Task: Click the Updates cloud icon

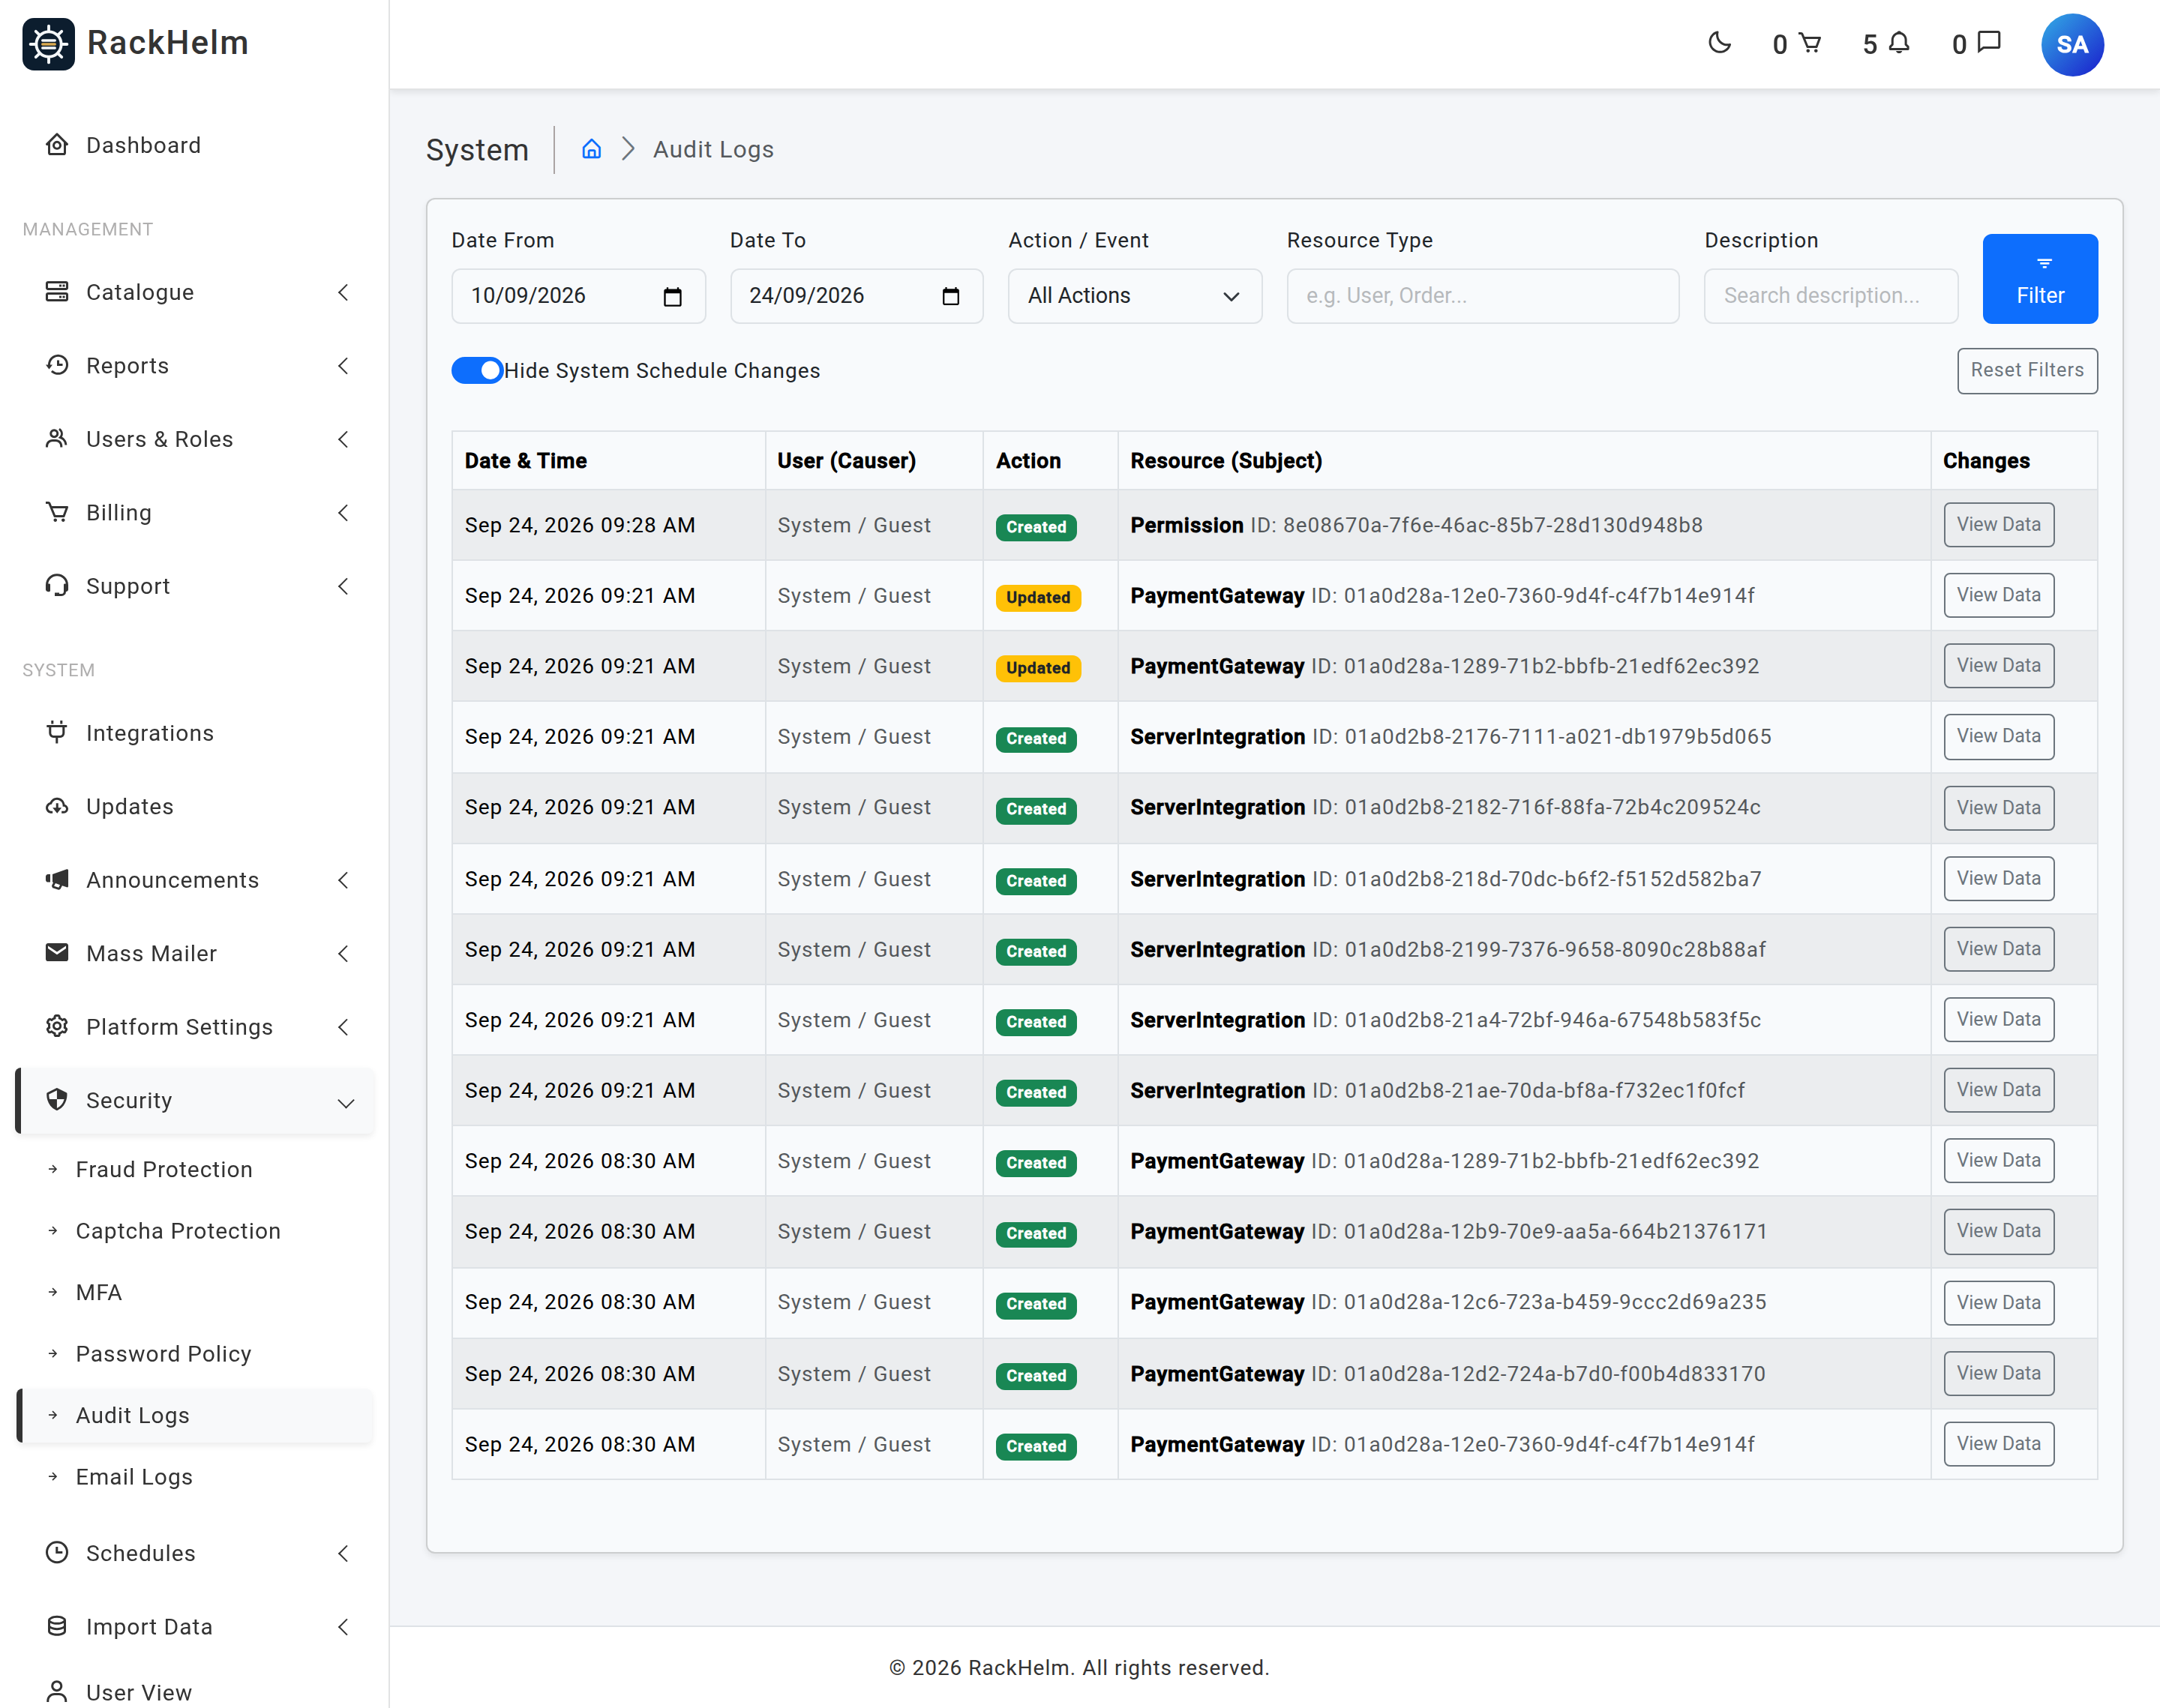Action: tap(57, 806)
